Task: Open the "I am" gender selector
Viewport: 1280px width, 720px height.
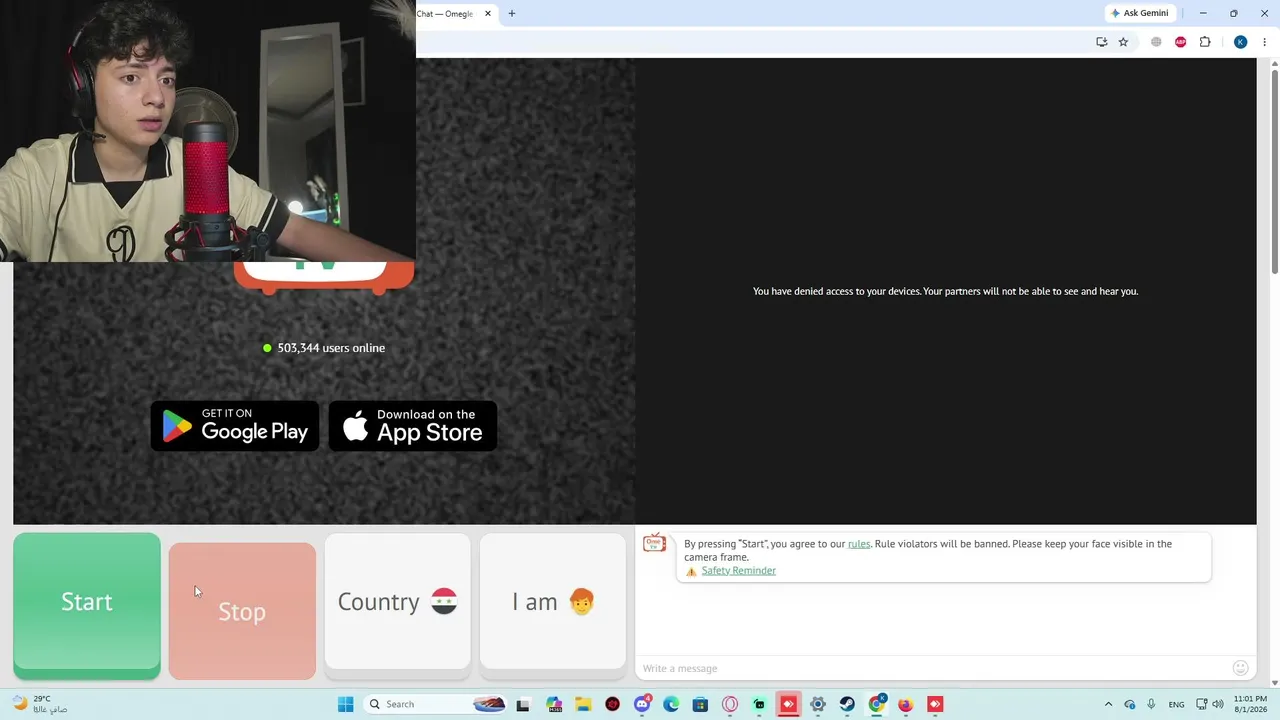Action: click(553, 601)
